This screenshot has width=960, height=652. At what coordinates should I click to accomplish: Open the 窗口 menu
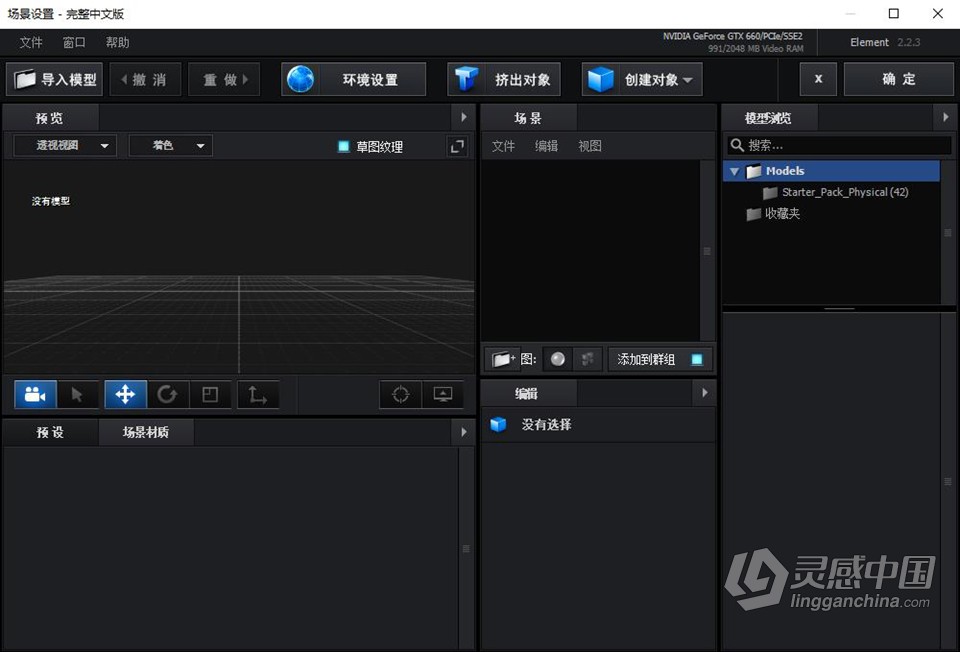click(73, 42)
